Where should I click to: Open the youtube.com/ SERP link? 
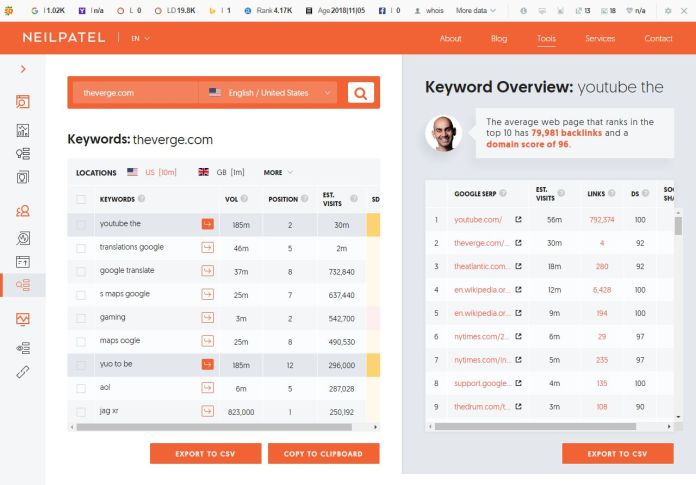[478, 220]
